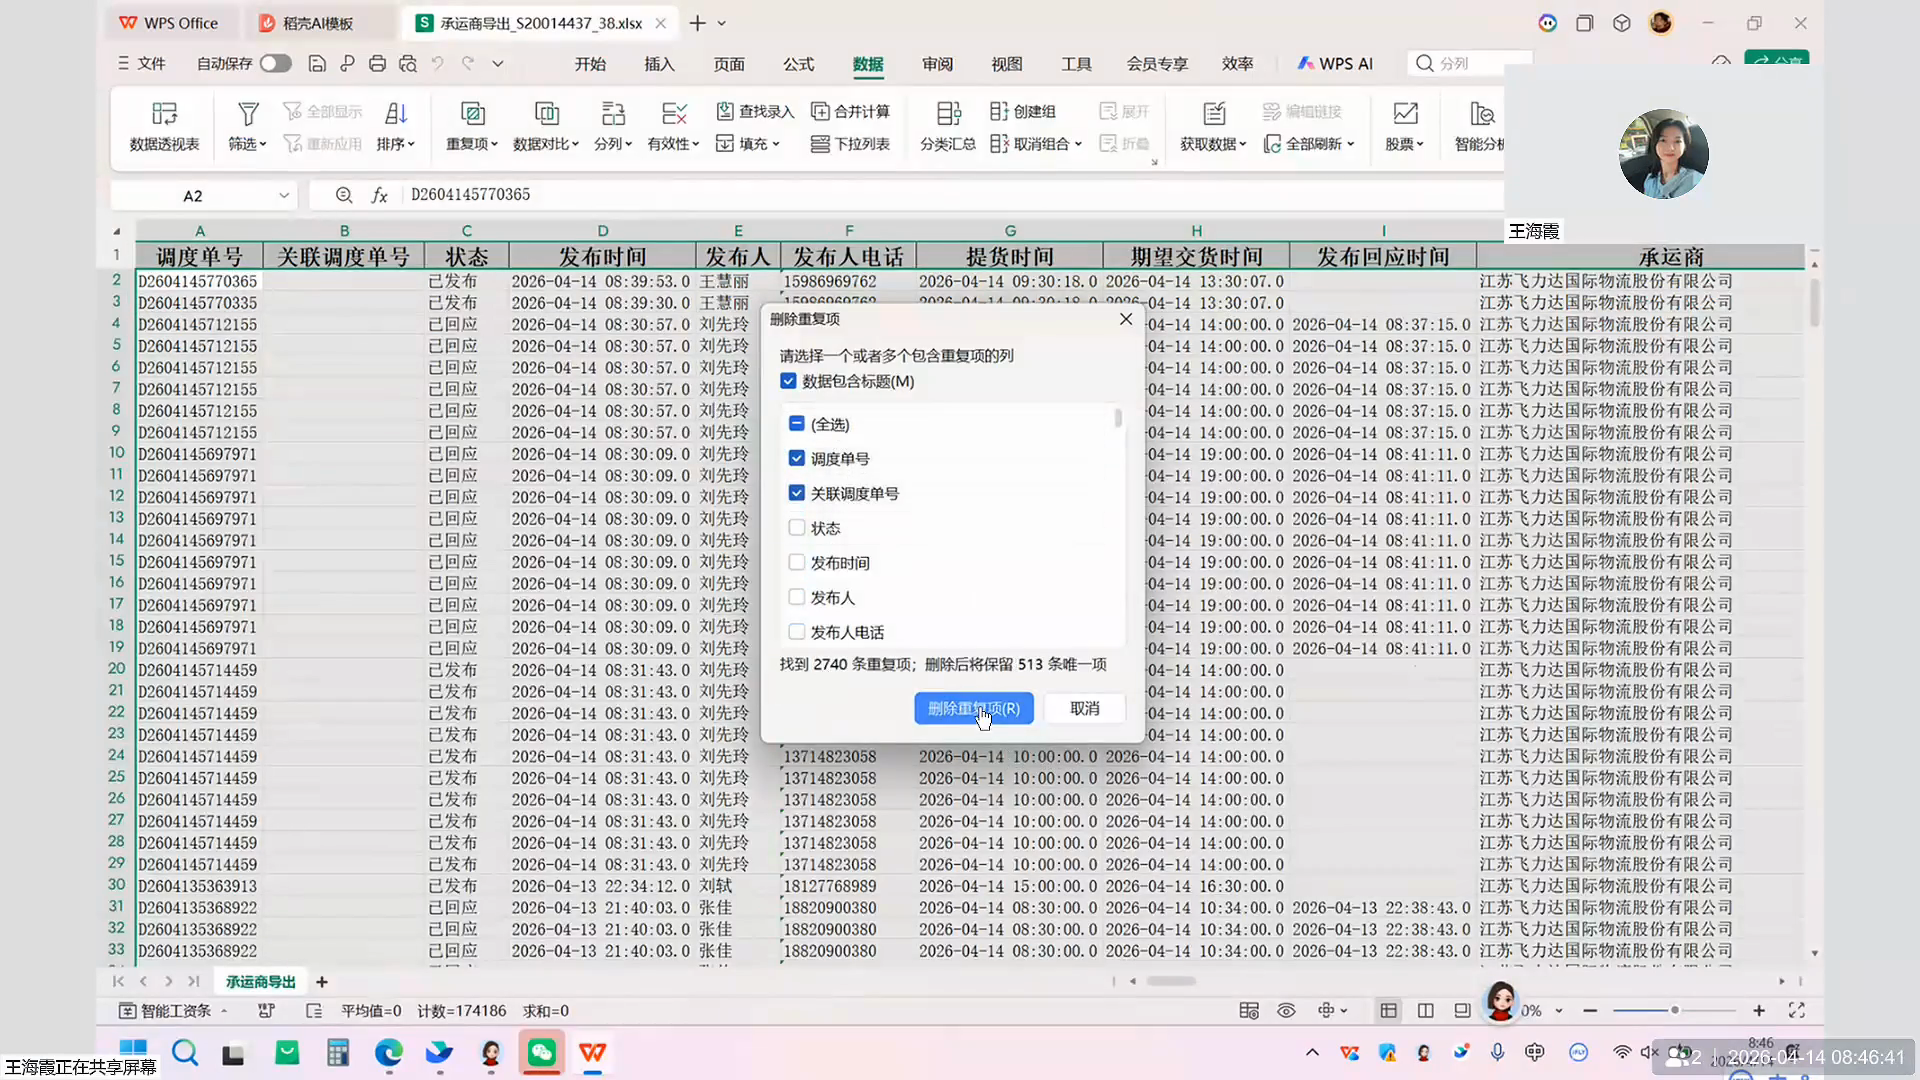Open the 审阅 ribbon tab
1920x1080 pixels.
click(937, 64)
